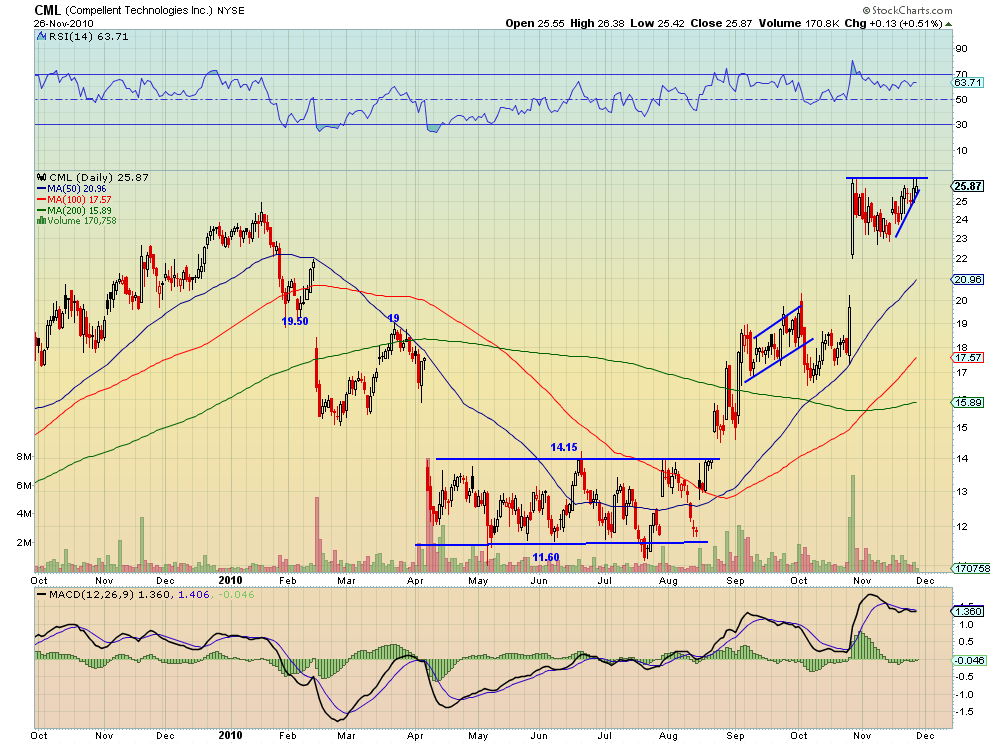Click the green line marker for MA(200)
Viewport: 990px width, 744px height.
(x=42, y=210)
